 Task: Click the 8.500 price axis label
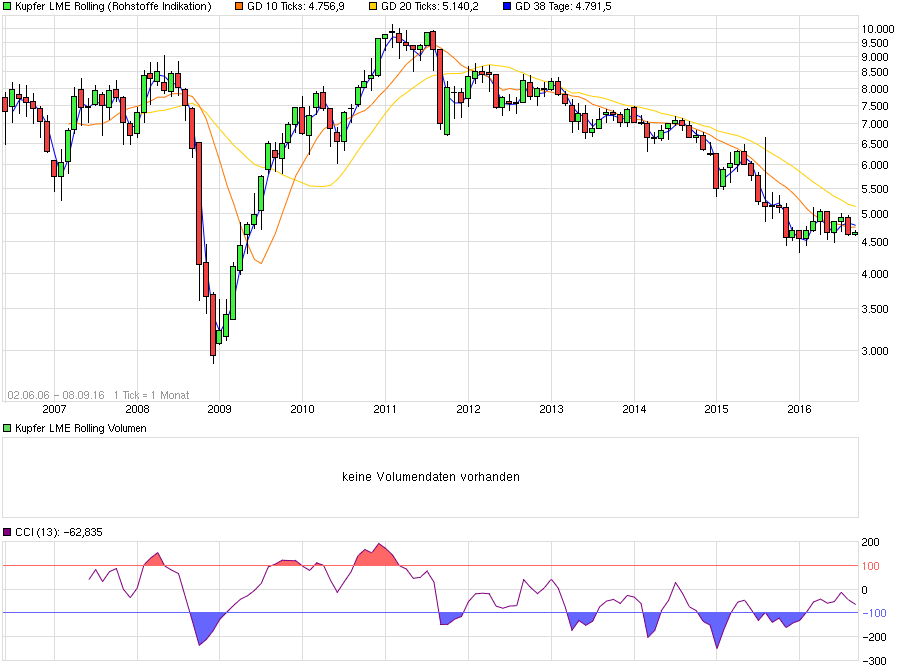pyautogui.click(x=875, y=72)
